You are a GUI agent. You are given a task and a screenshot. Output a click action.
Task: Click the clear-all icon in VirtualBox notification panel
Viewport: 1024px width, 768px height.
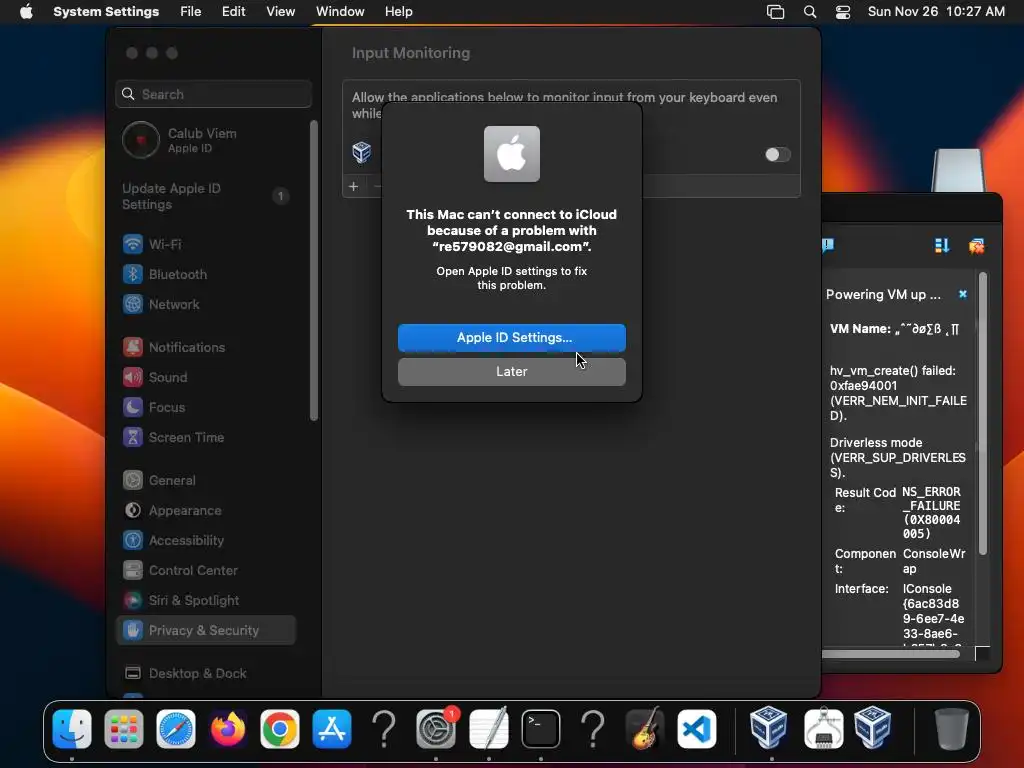976,246
